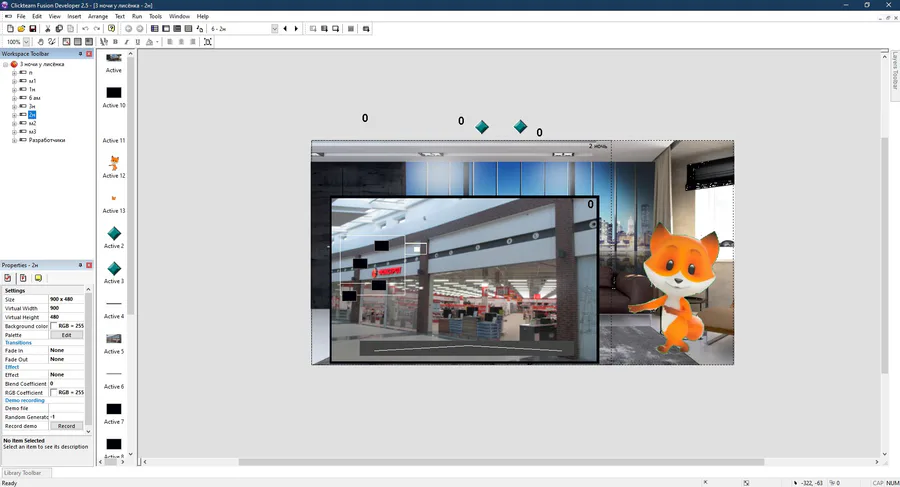Open the Arrange menu
Image resolution: width=900 pixels, height=487 pixels.
click(98, 17)
